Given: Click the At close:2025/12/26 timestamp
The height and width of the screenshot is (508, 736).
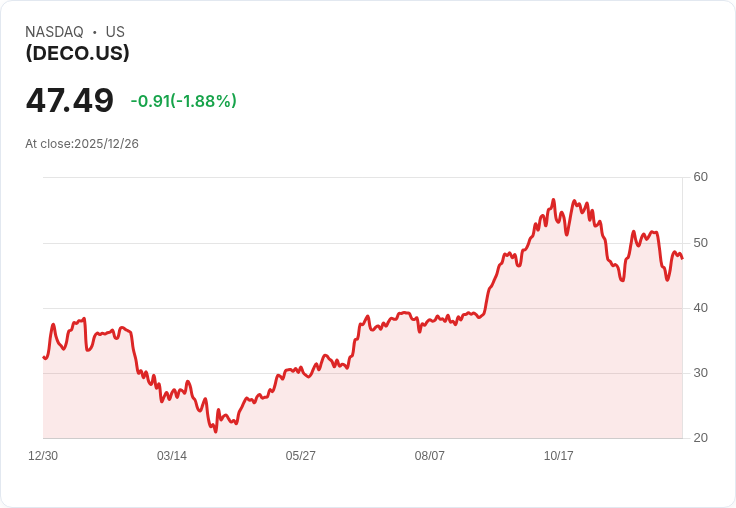Looking at the screenshot, I should click(82, 144).
